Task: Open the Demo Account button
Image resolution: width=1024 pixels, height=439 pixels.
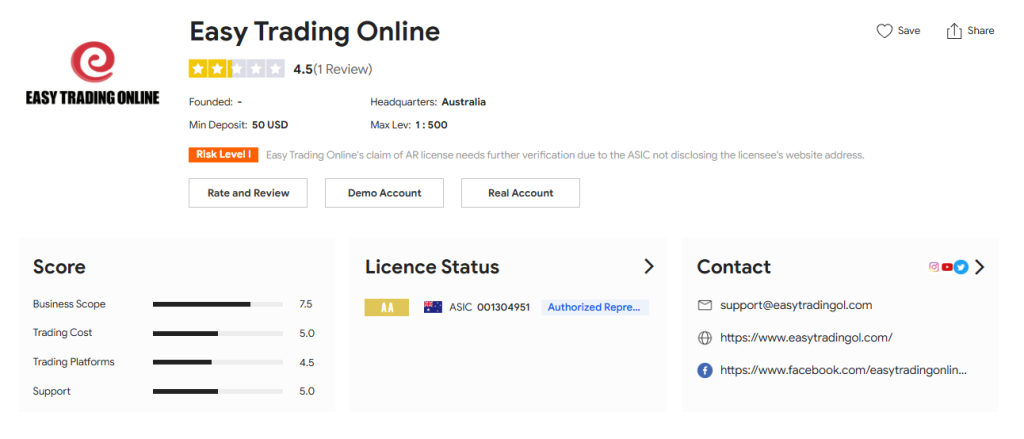Action: pyautogui.click(x=384, y=193)
